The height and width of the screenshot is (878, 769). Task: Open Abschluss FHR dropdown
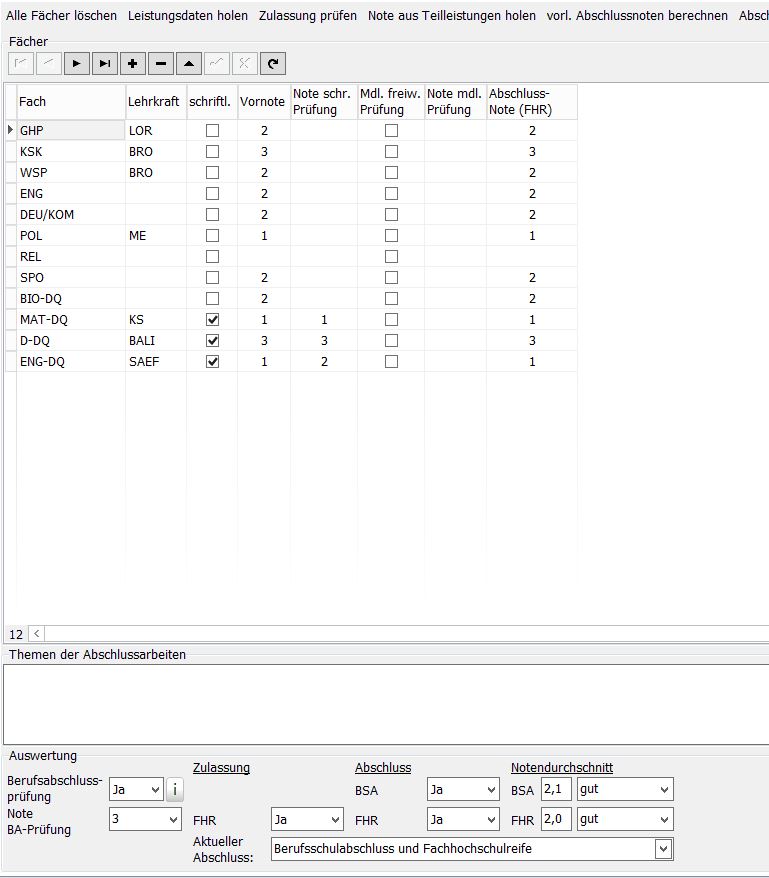(463, 820)
